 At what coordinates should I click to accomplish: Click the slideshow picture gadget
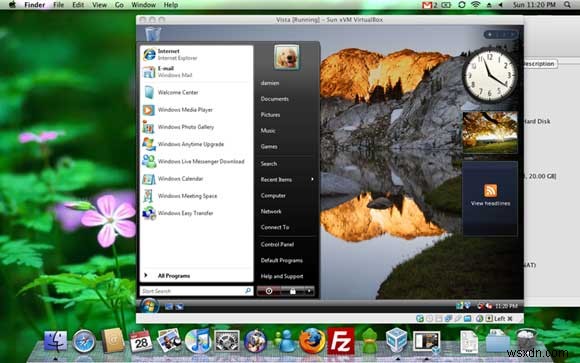490,132
